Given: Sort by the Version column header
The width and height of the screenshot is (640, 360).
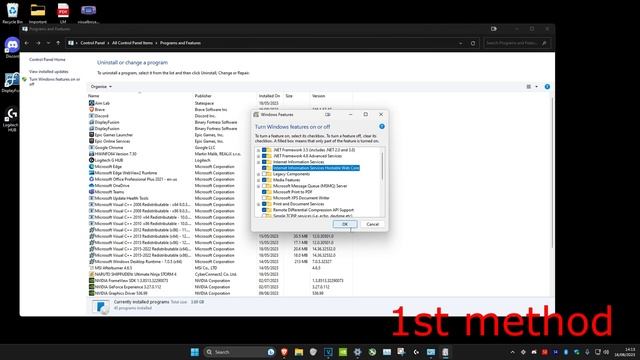Looking at the screenshot, I should 318,96.
